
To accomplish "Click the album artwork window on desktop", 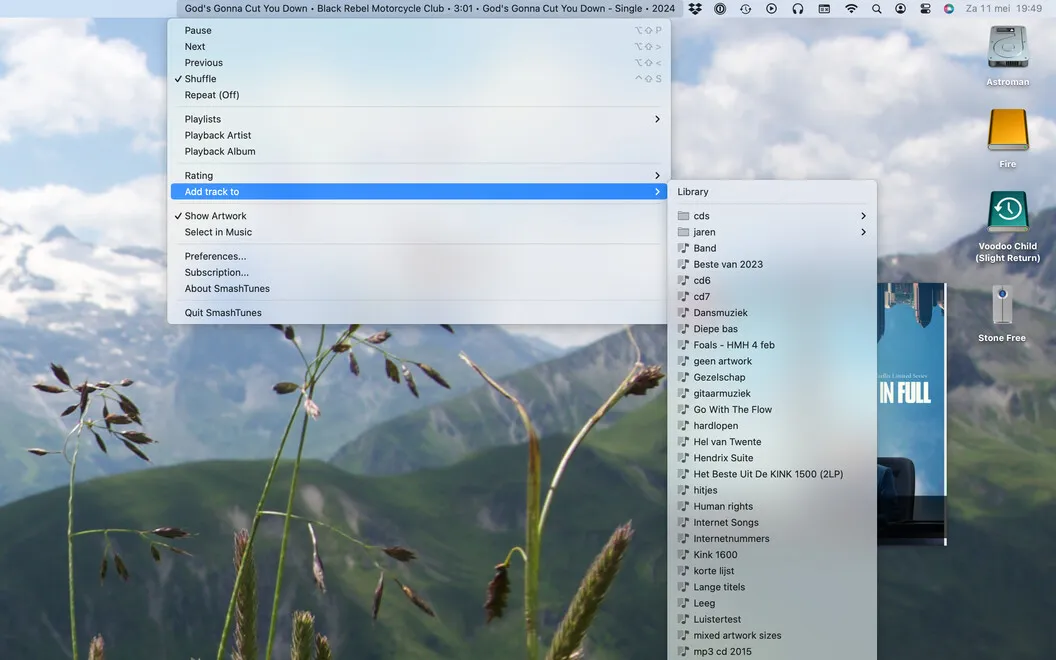I will point(912,414).
